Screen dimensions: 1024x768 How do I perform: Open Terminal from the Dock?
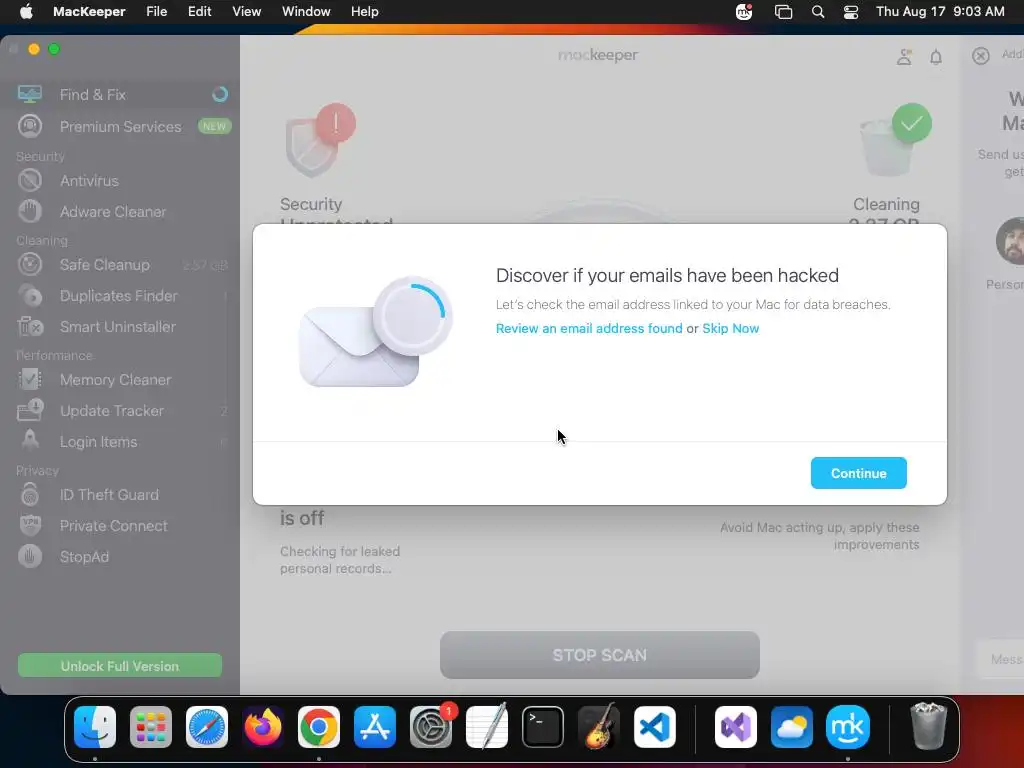(543, 727)
